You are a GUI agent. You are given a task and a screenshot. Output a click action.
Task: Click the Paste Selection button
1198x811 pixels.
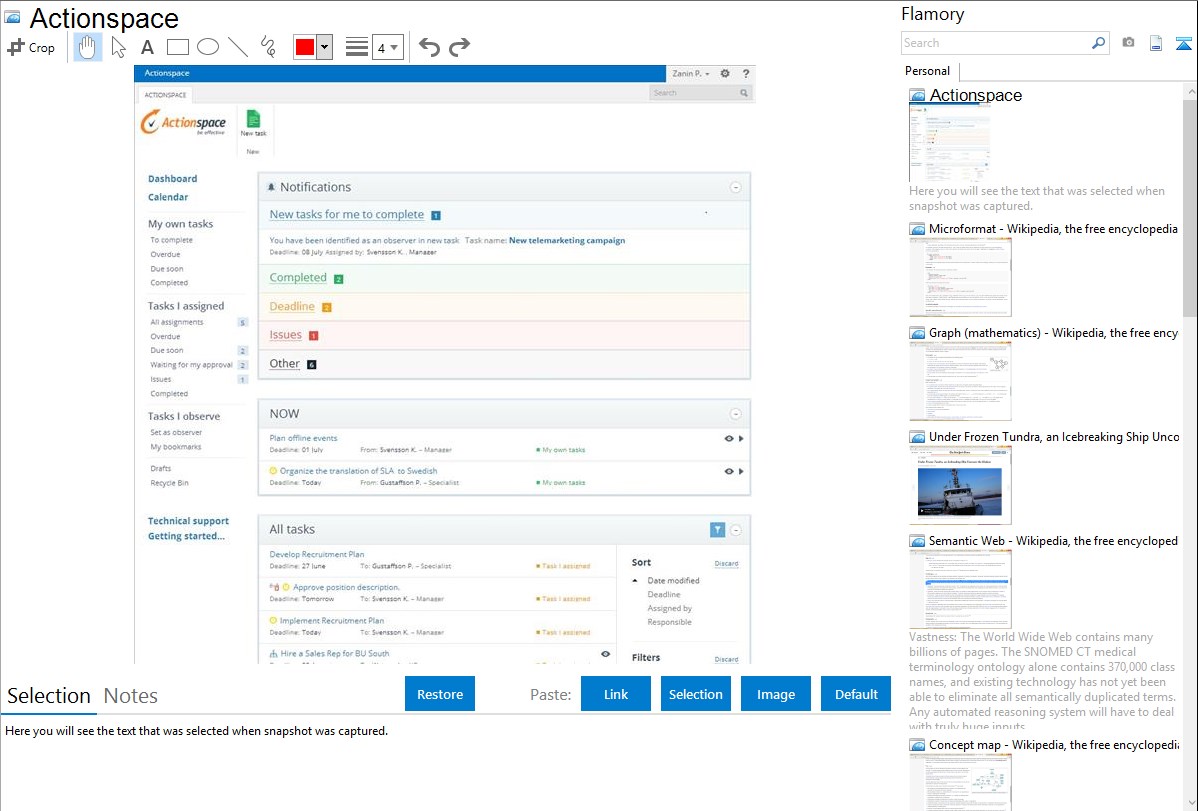coord(695,694)
